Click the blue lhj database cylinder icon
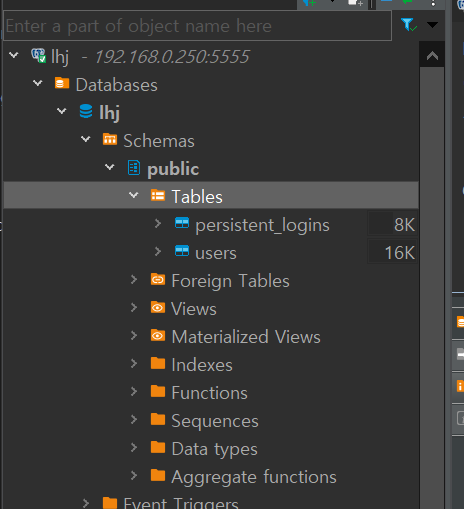Viewport: 464px width, 509px height. point(86,111)
